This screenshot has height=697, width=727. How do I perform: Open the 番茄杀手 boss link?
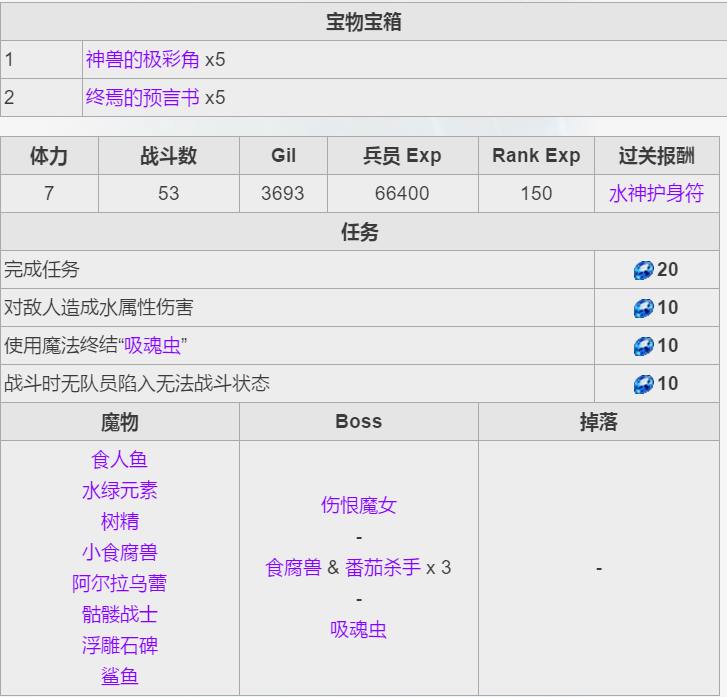tap(383, 568)
